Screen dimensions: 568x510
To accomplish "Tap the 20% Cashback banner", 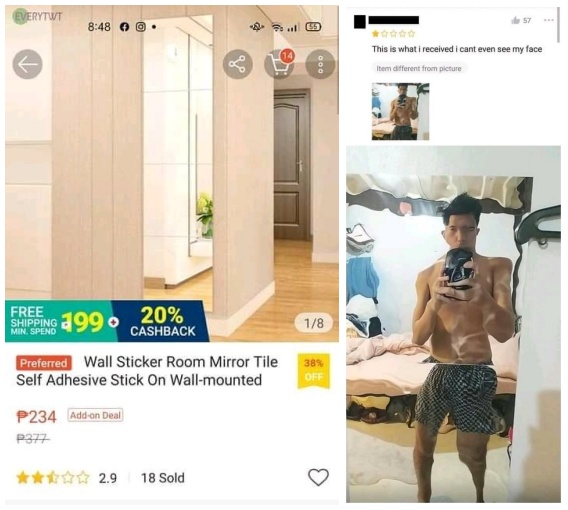I will click(x=162, y=321).
